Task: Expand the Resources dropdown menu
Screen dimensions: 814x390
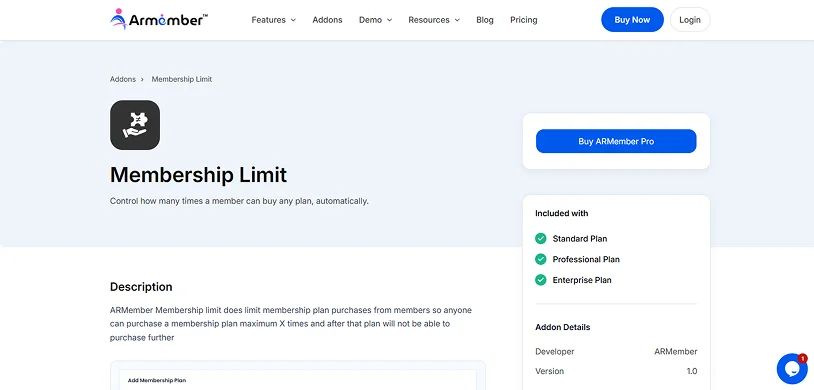Action: [x=434, y=20]
